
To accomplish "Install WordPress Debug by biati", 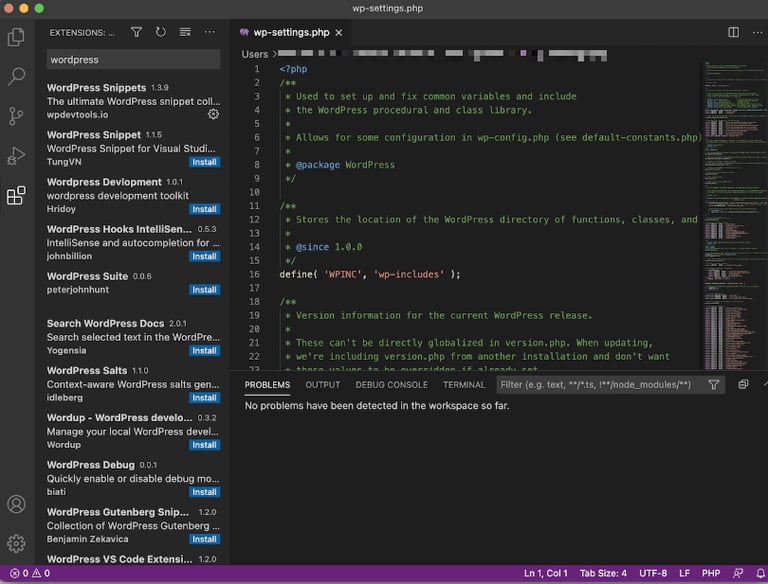I will coord(204,492).
